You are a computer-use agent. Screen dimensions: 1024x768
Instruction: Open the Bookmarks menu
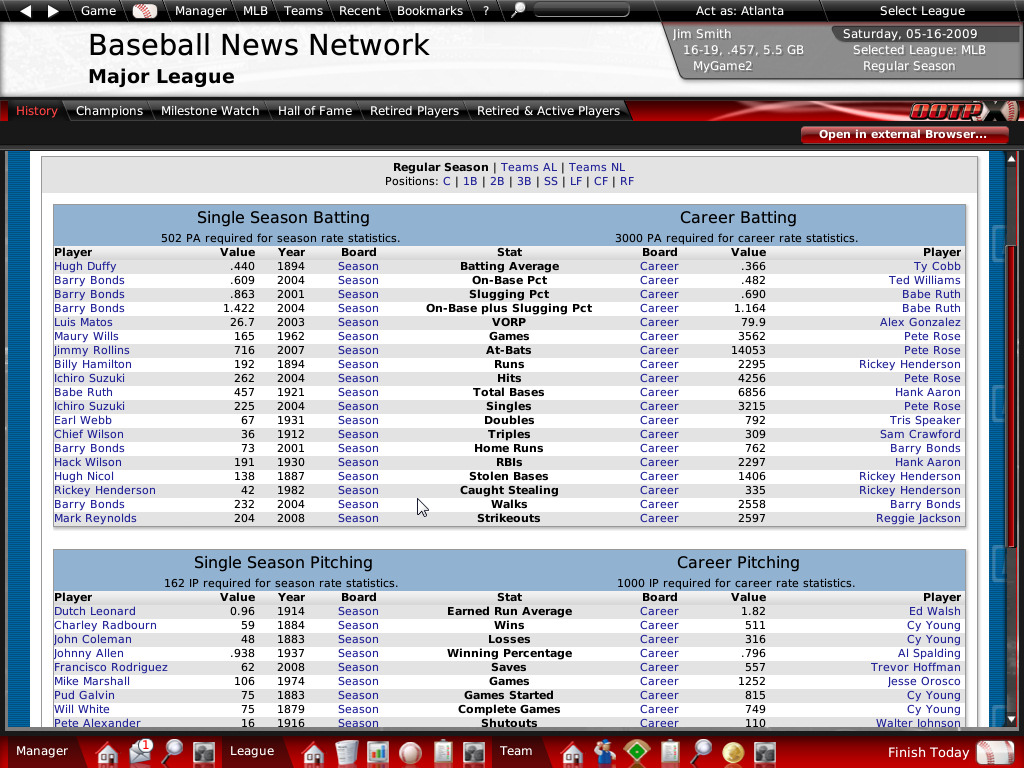(429, 11)
